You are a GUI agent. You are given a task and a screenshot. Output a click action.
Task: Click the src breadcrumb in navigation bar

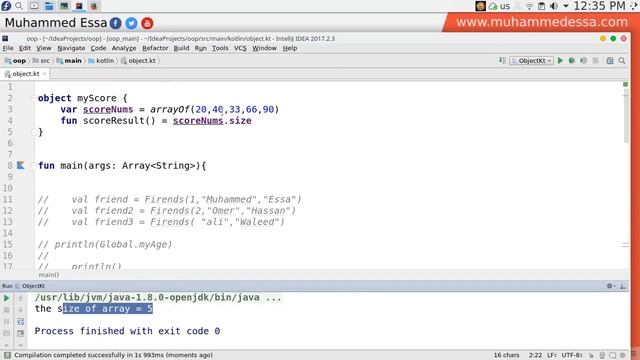tap(41, 61)
